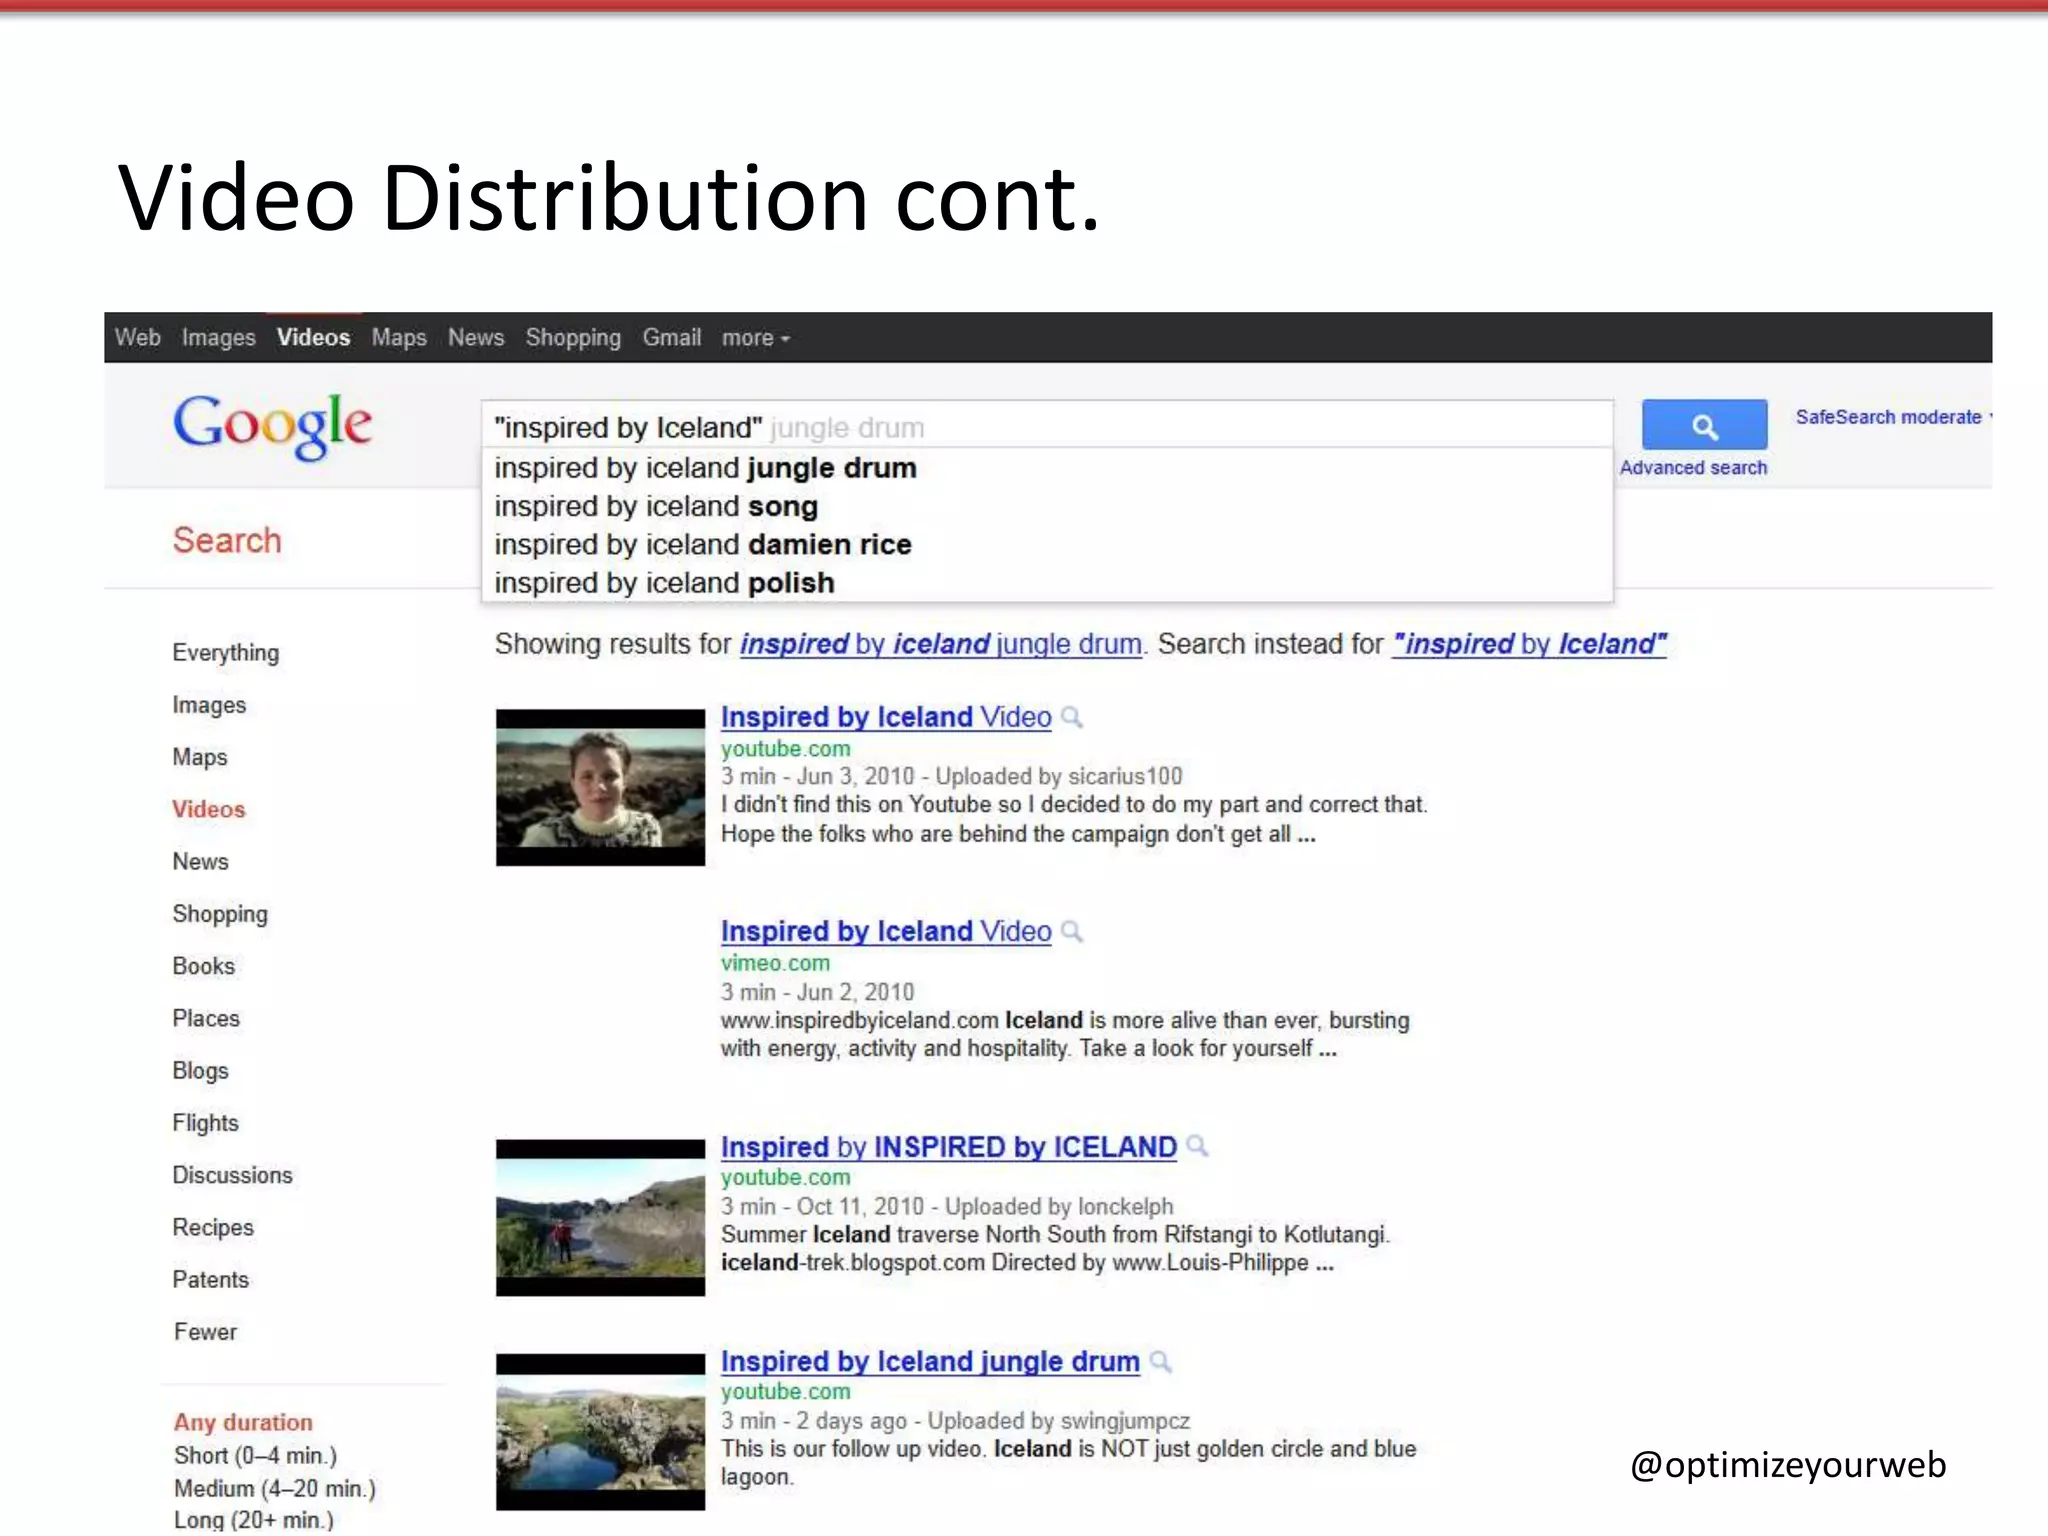Image resolution: width=2048 pixels, height=1536 pixels.
Task: Search instead for quoted "inspired by Iceland"
Action: point(1530,644)
